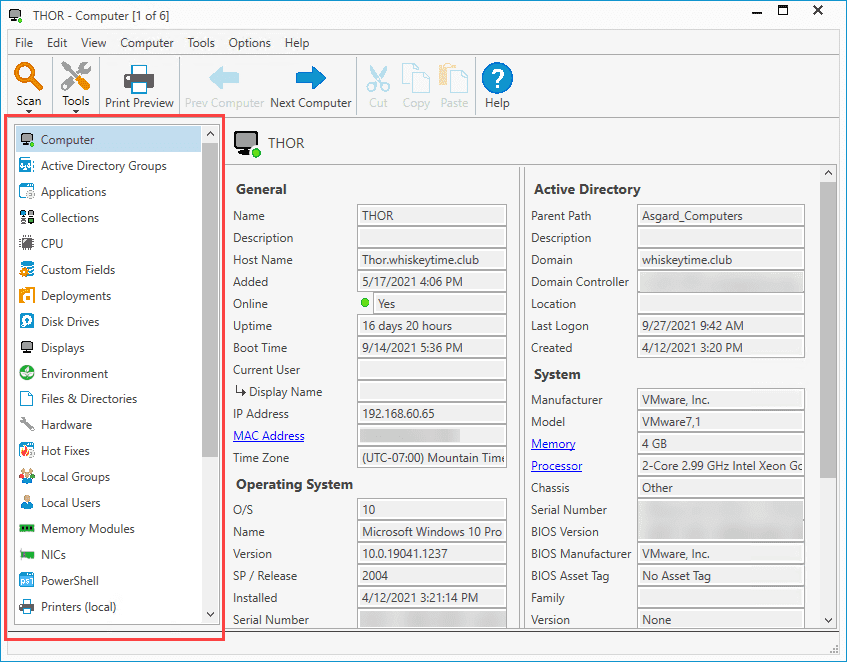This screenshot has height=662, width=847.
Task: Click details pane scroll-down arrow
Action: point(828,620)
